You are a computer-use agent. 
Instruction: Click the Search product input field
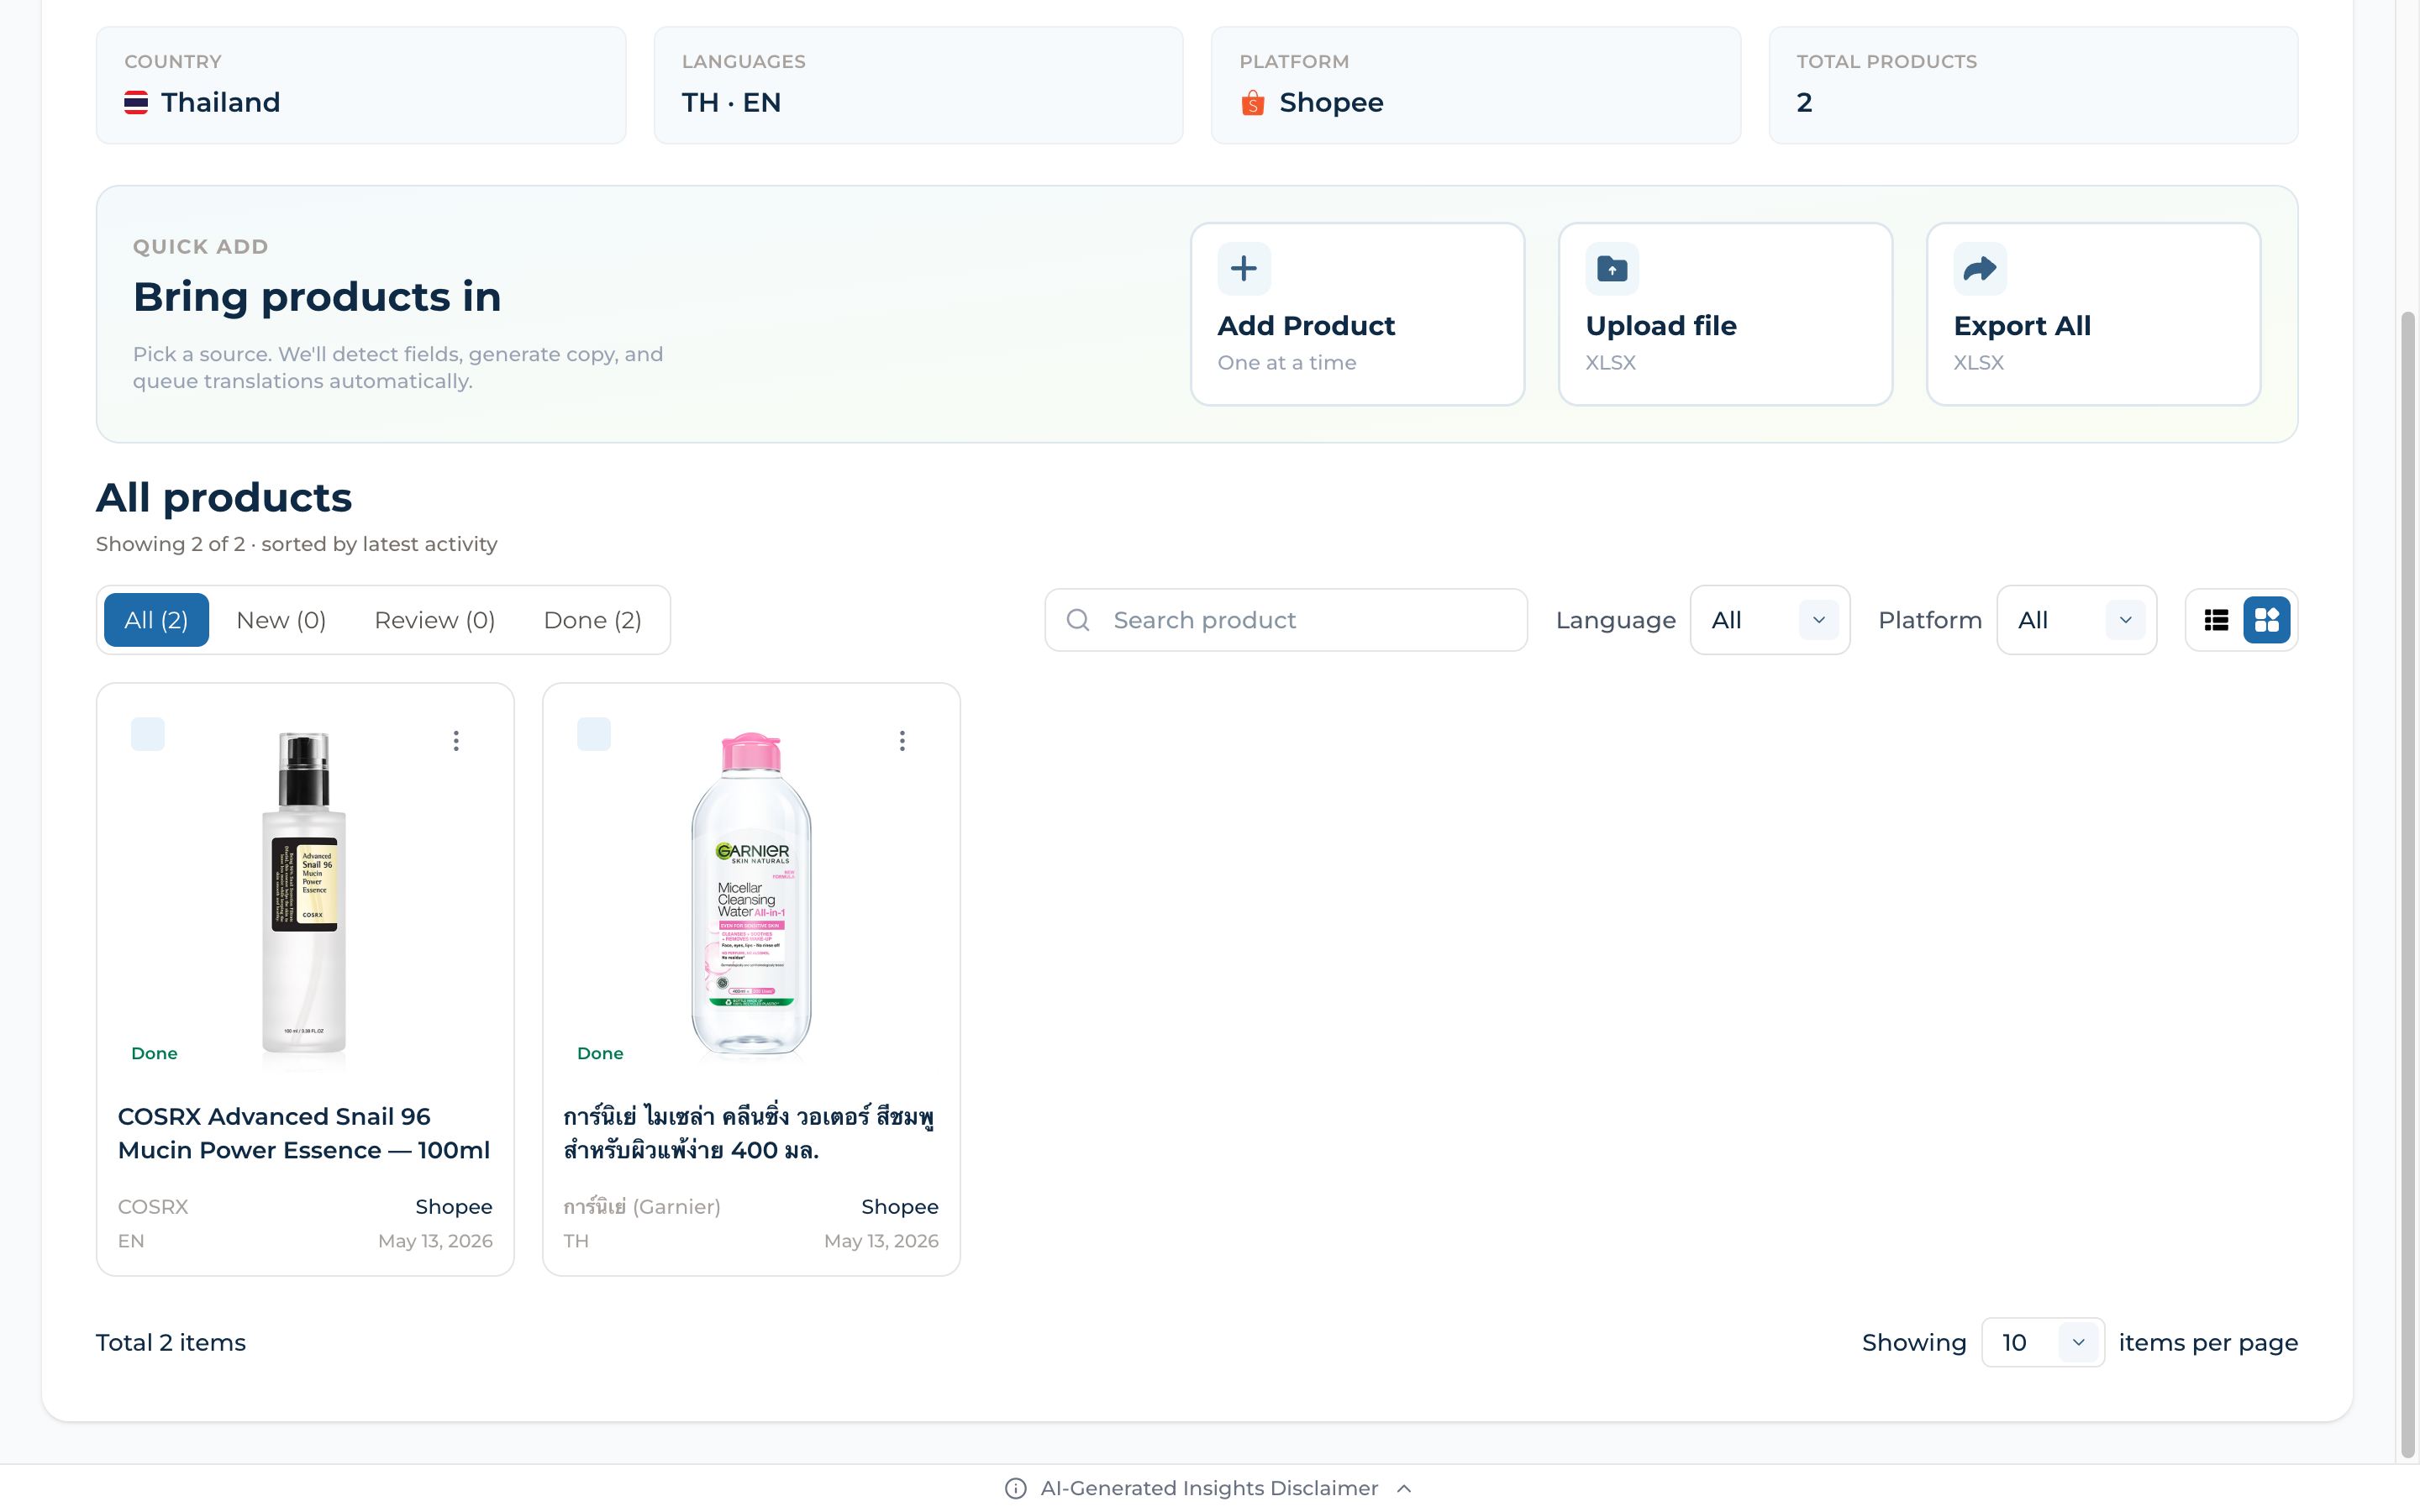coord(1286,620)
